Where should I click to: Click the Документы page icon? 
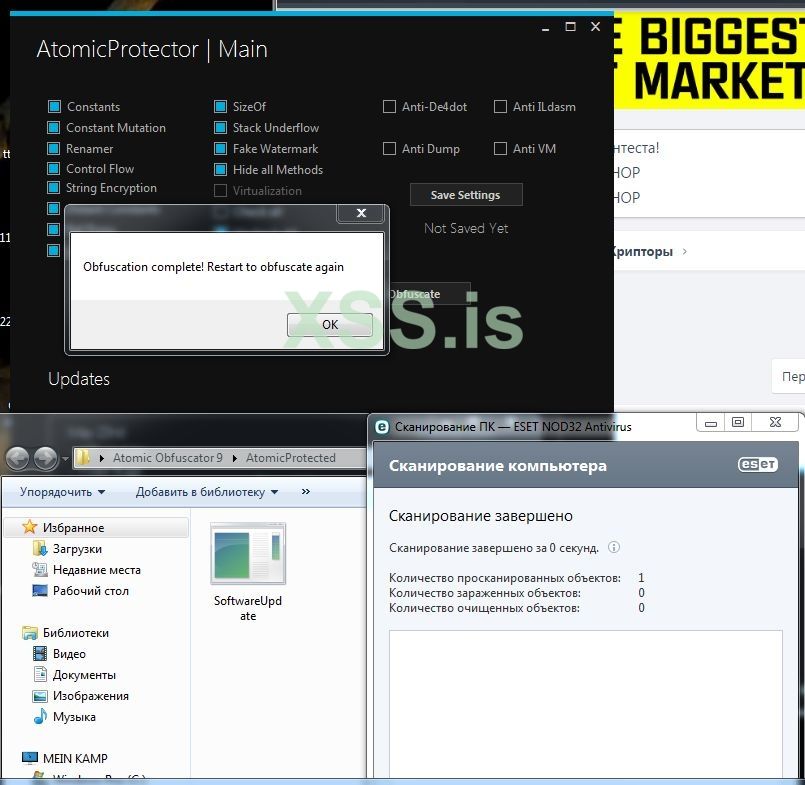tap(40, 674)
